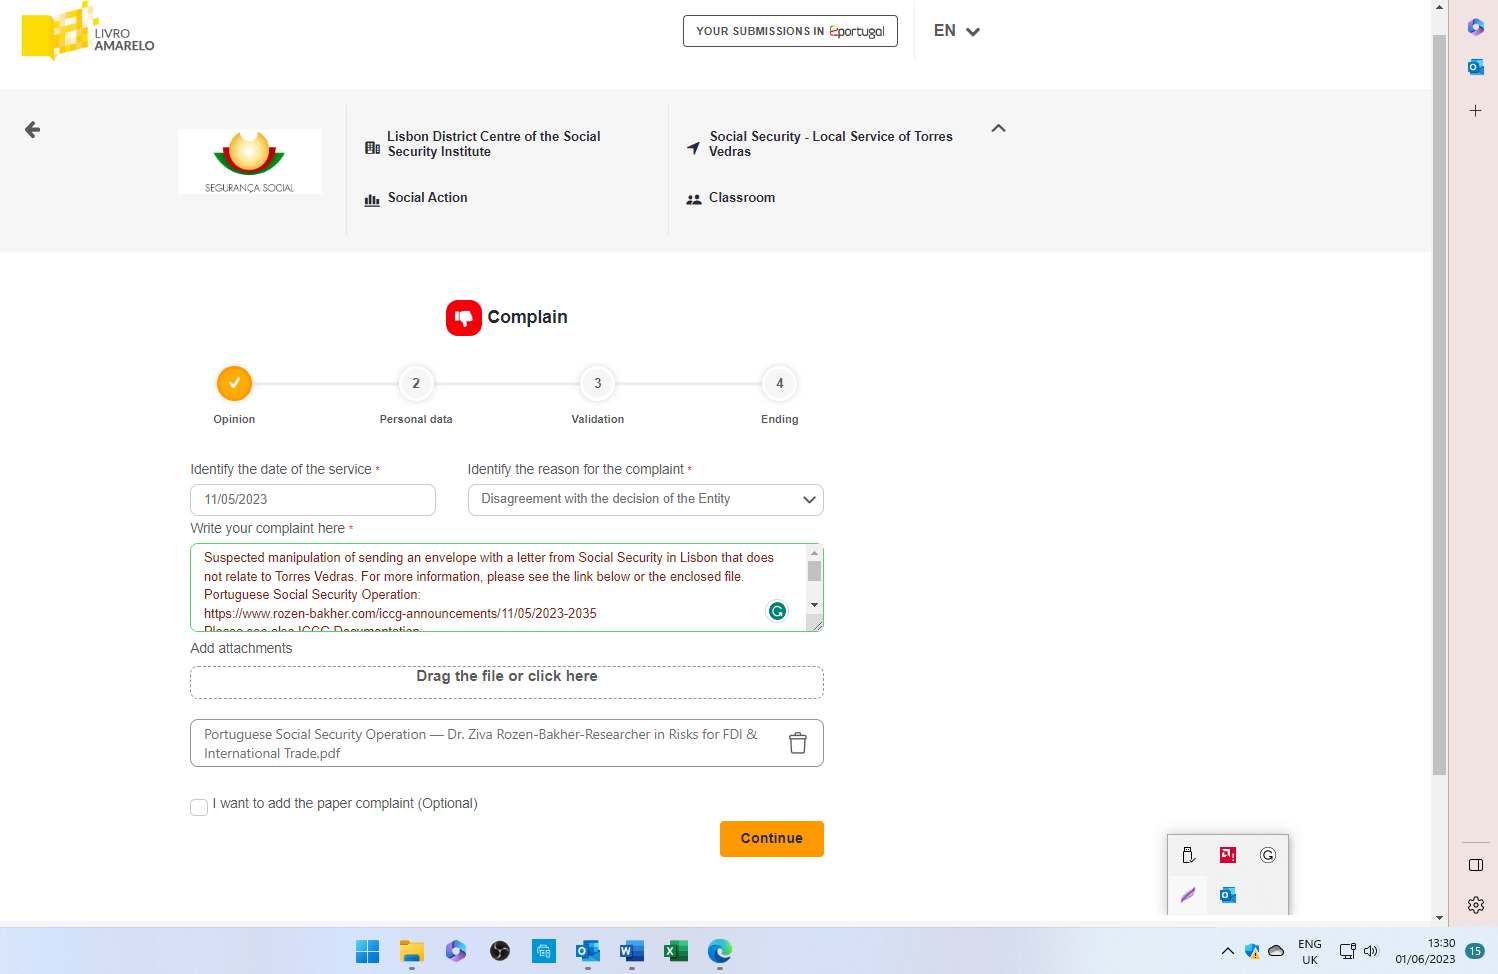Click the ENG UK language indicator

click(1310, 952)
